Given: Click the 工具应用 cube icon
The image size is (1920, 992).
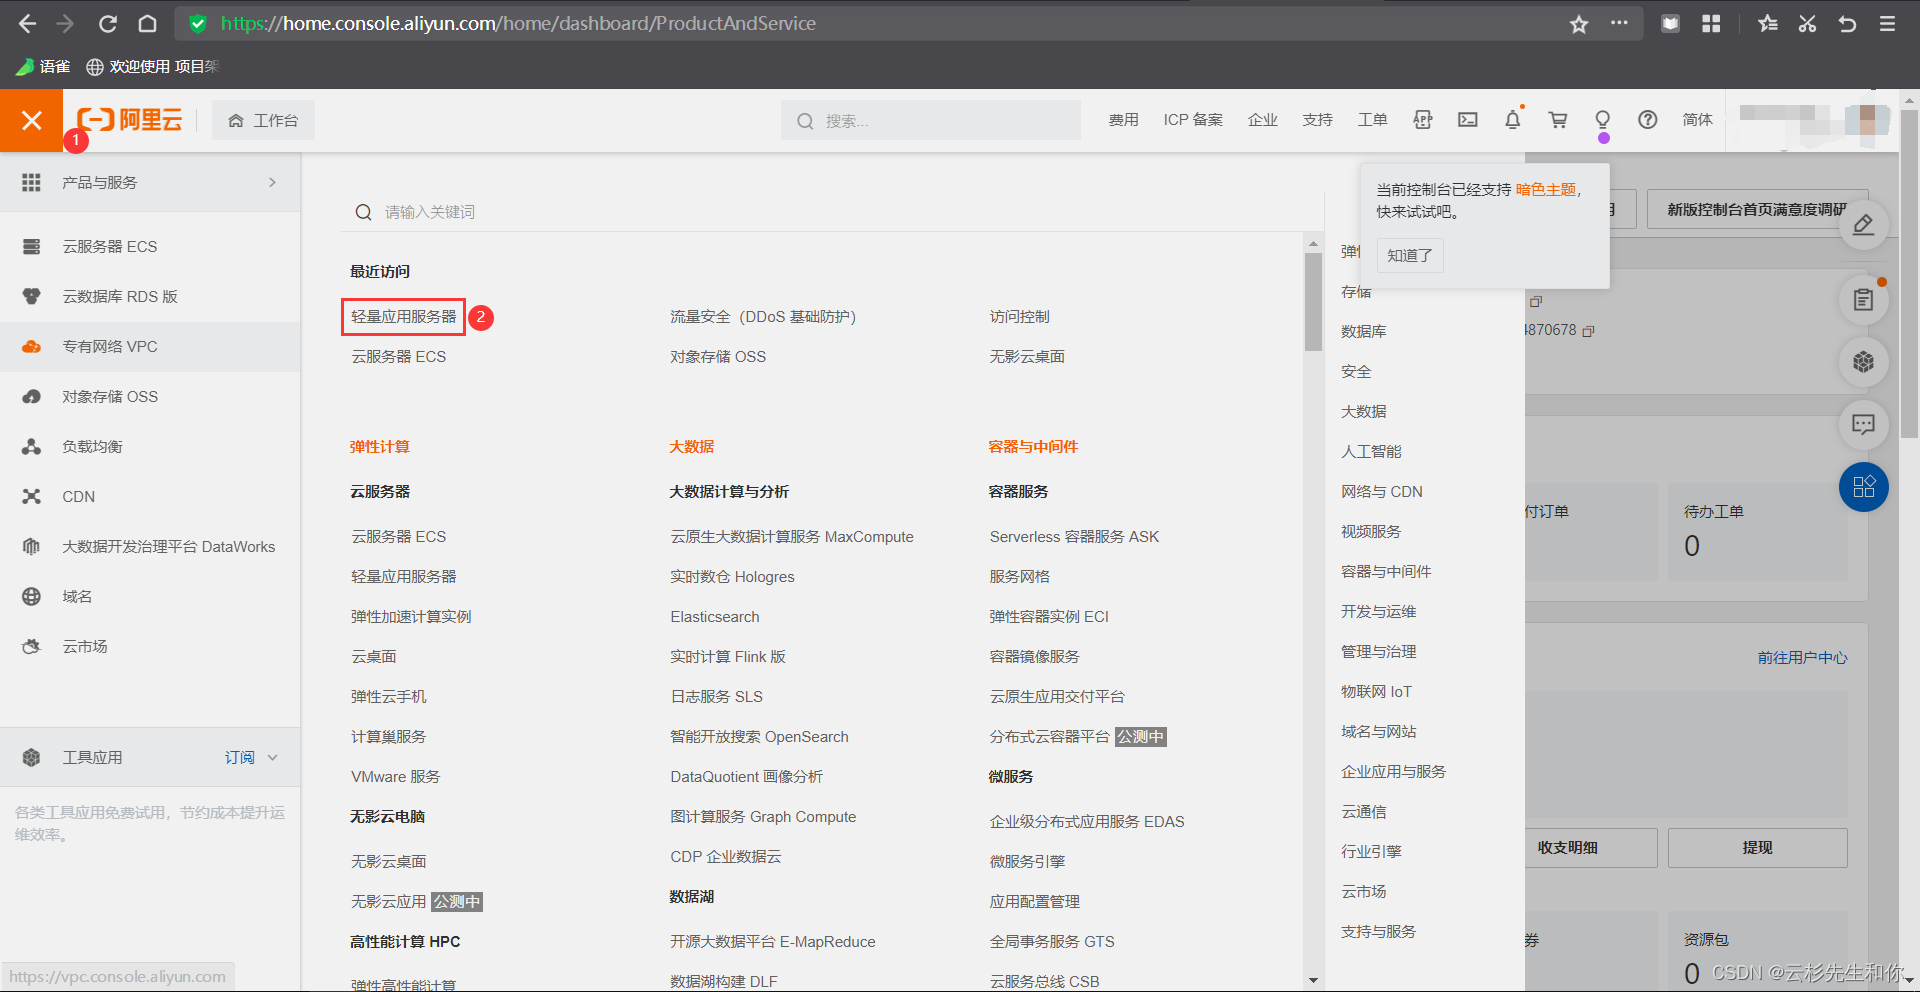Looking at the screenshot, I should (x=32, y=757).
